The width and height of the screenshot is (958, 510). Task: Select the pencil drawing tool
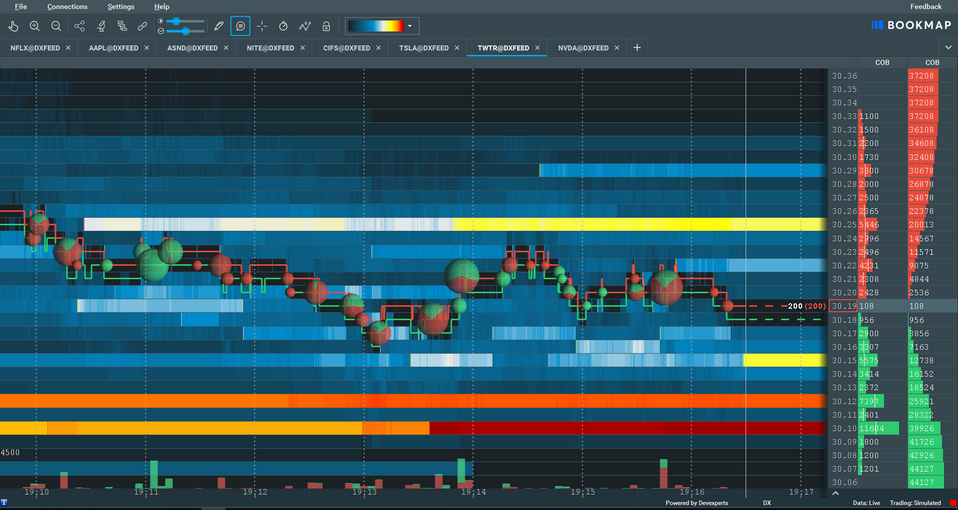tap(219, 25)
